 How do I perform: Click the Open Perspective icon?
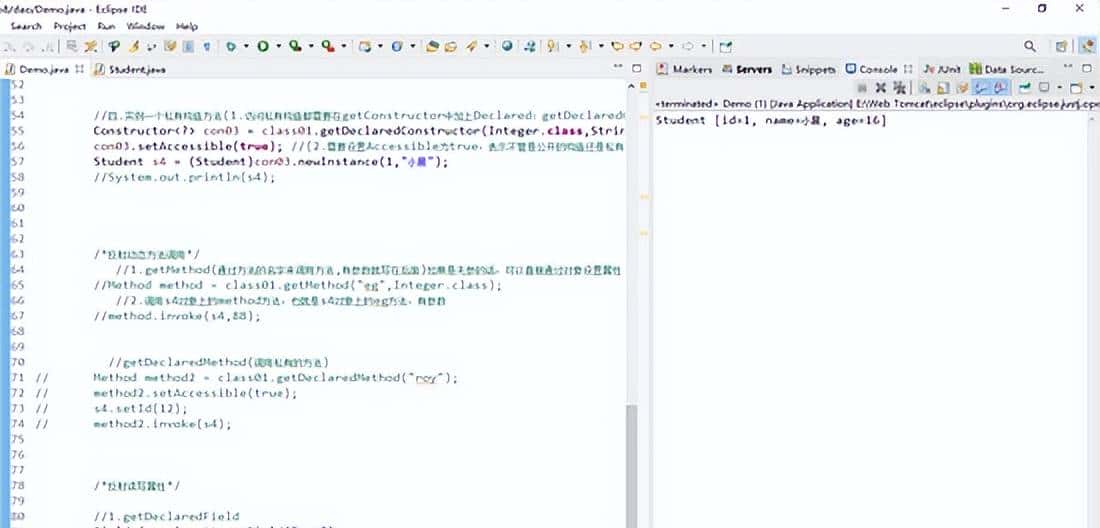click(1061, 46)
